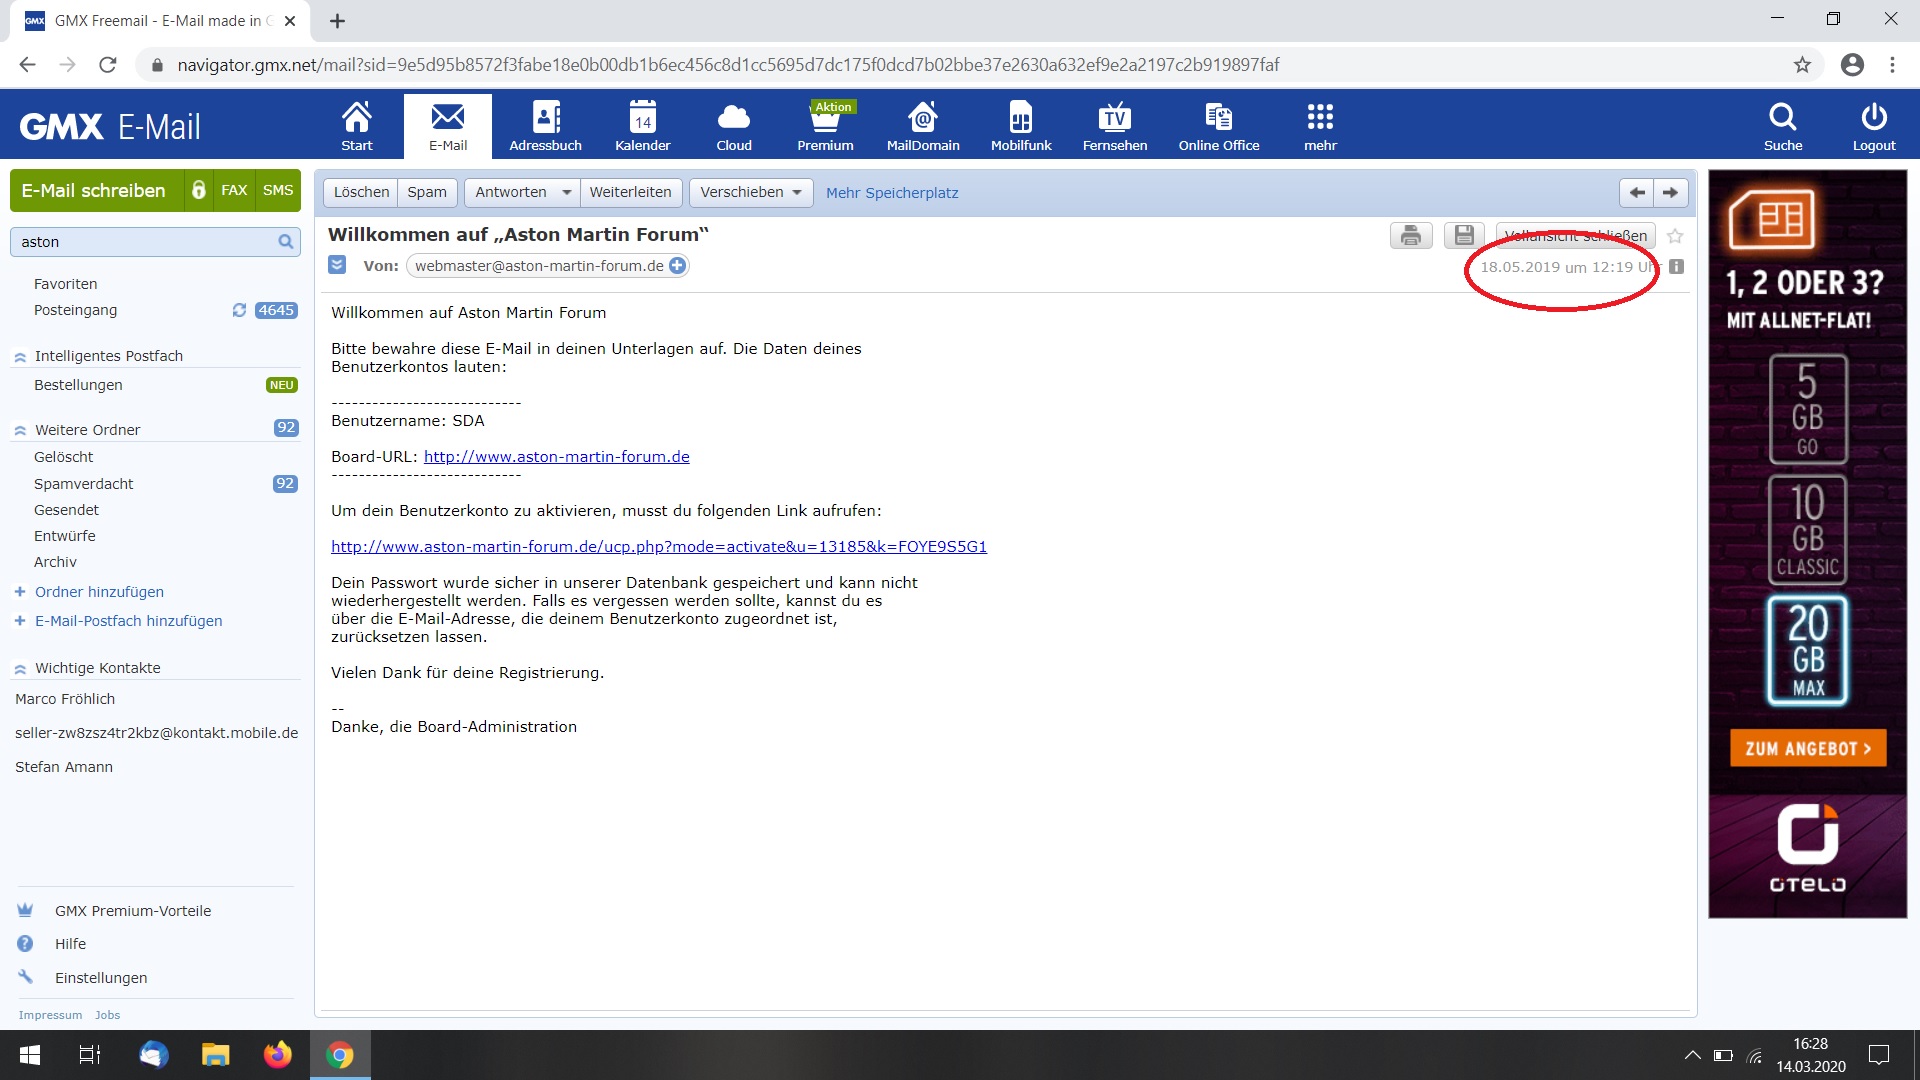Go to next email with right arrow

pos(1670,192)
